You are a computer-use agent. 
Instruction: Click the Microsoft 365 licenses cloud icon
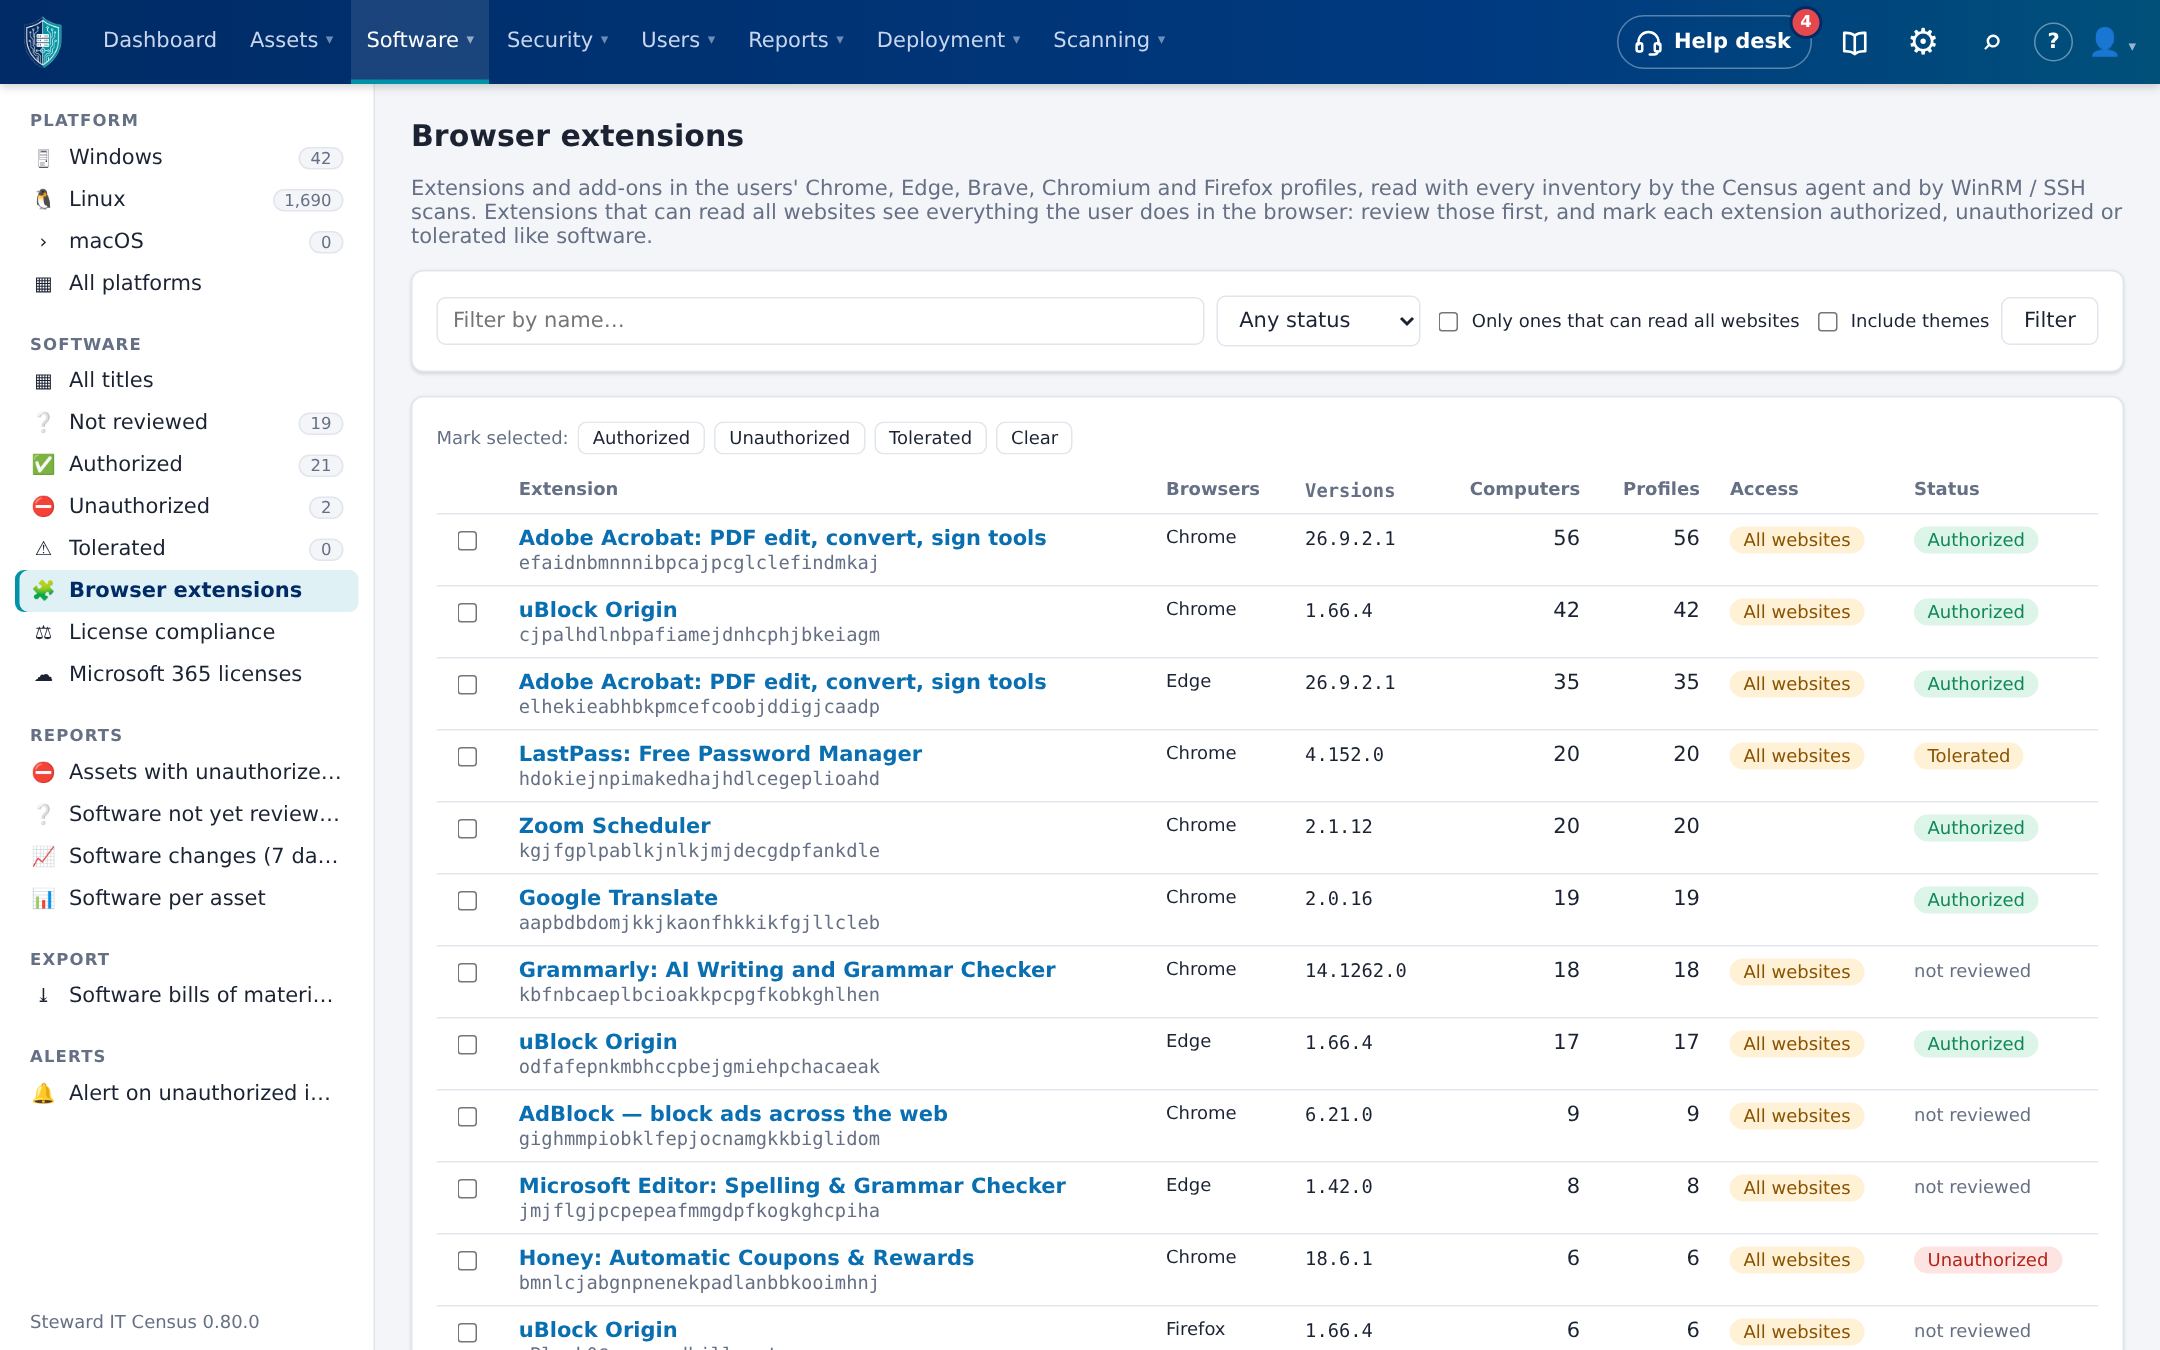(x=43, y=675)
